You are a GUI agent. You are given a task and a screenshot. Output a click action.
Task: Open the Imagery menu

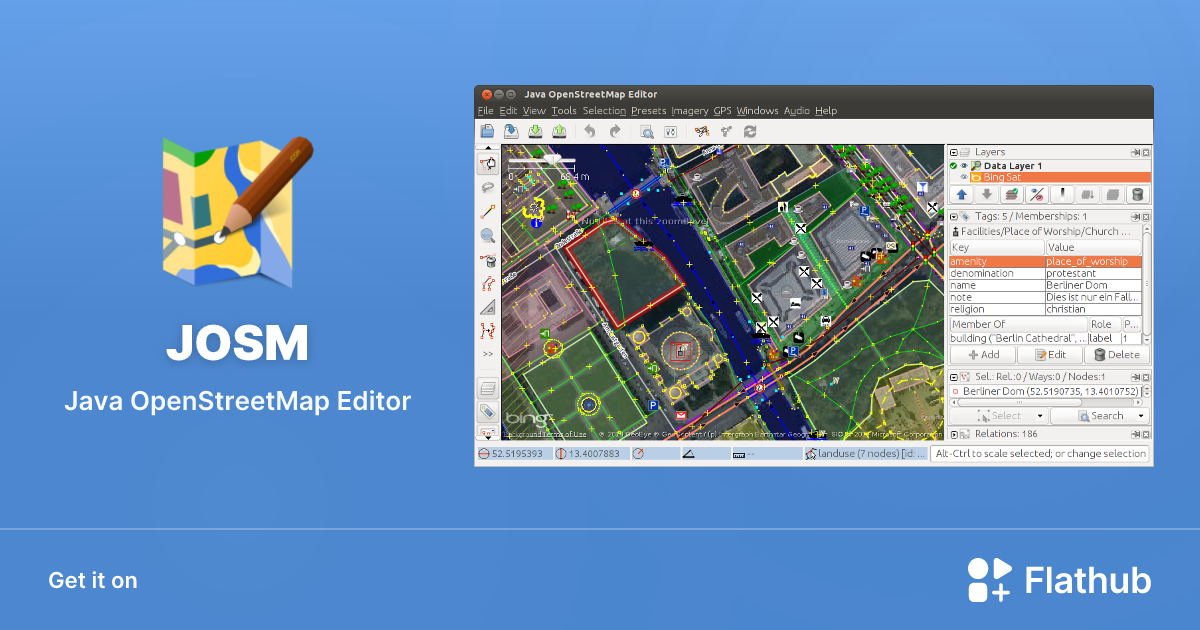tap(689, 111)
